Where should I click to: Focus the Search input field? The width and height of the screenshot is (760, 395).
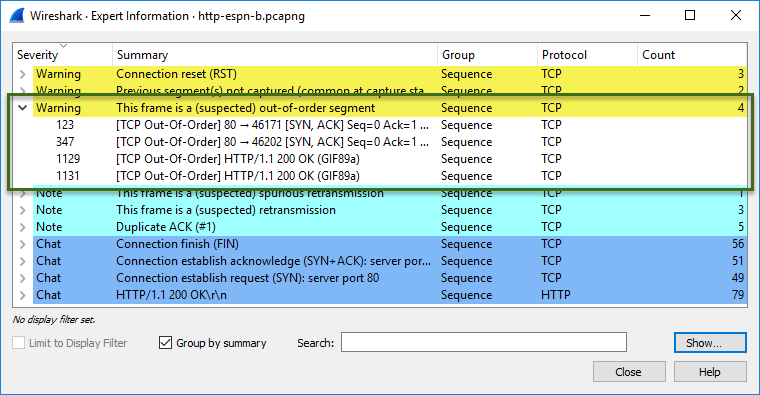484,342
